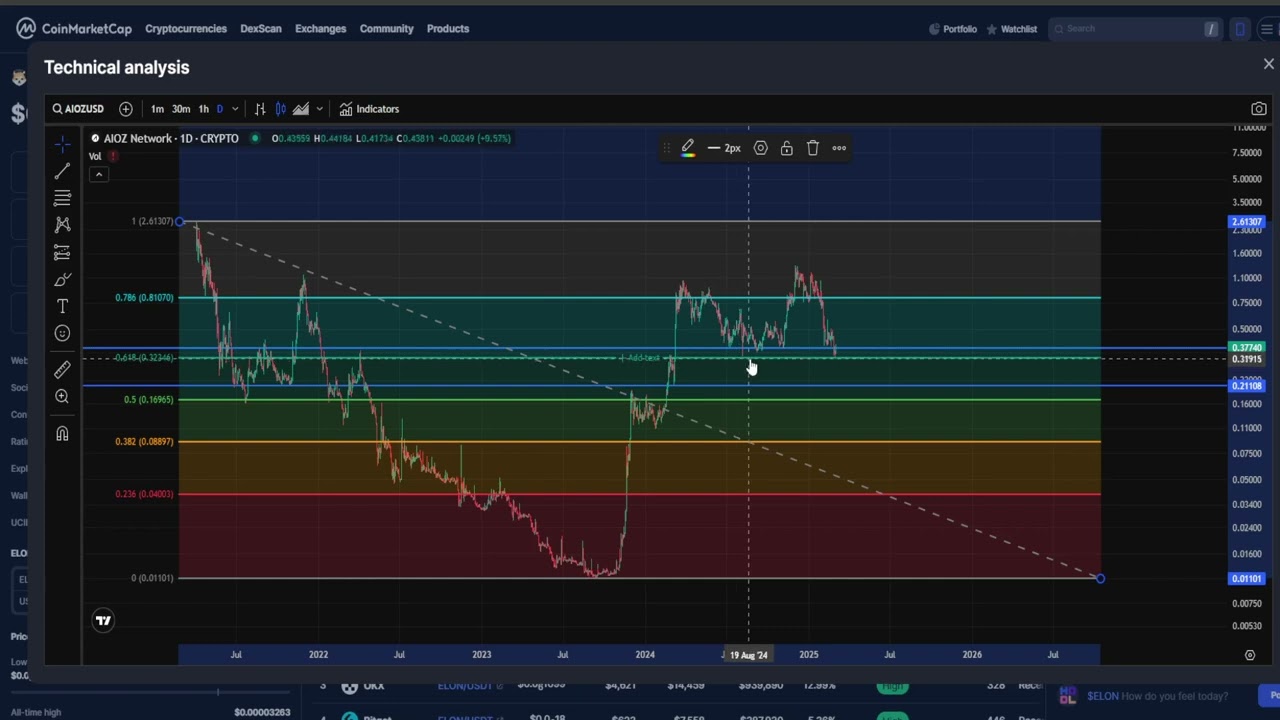The height and width of the screenshot is (720, 1280).
Task: Delete the selected drawing with trash icon
Action: point(813,148)
